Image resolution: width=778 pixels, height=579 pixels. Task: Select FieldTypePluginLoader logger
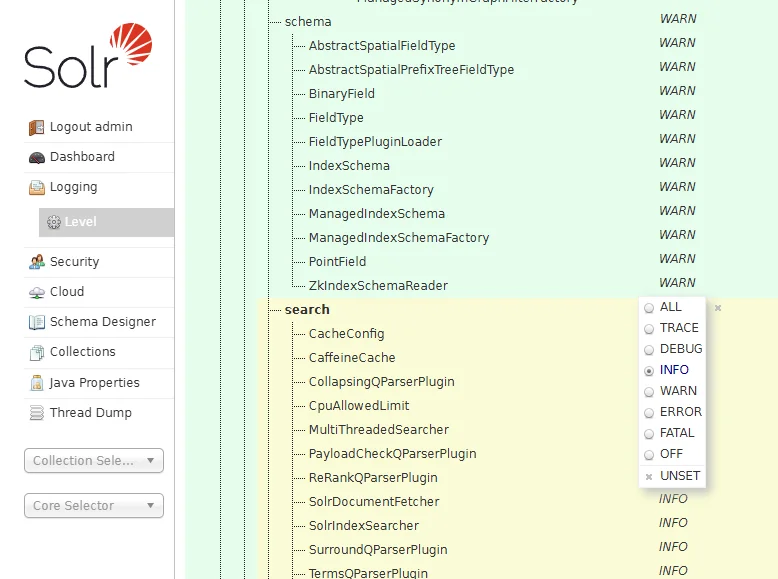(375, 142)
